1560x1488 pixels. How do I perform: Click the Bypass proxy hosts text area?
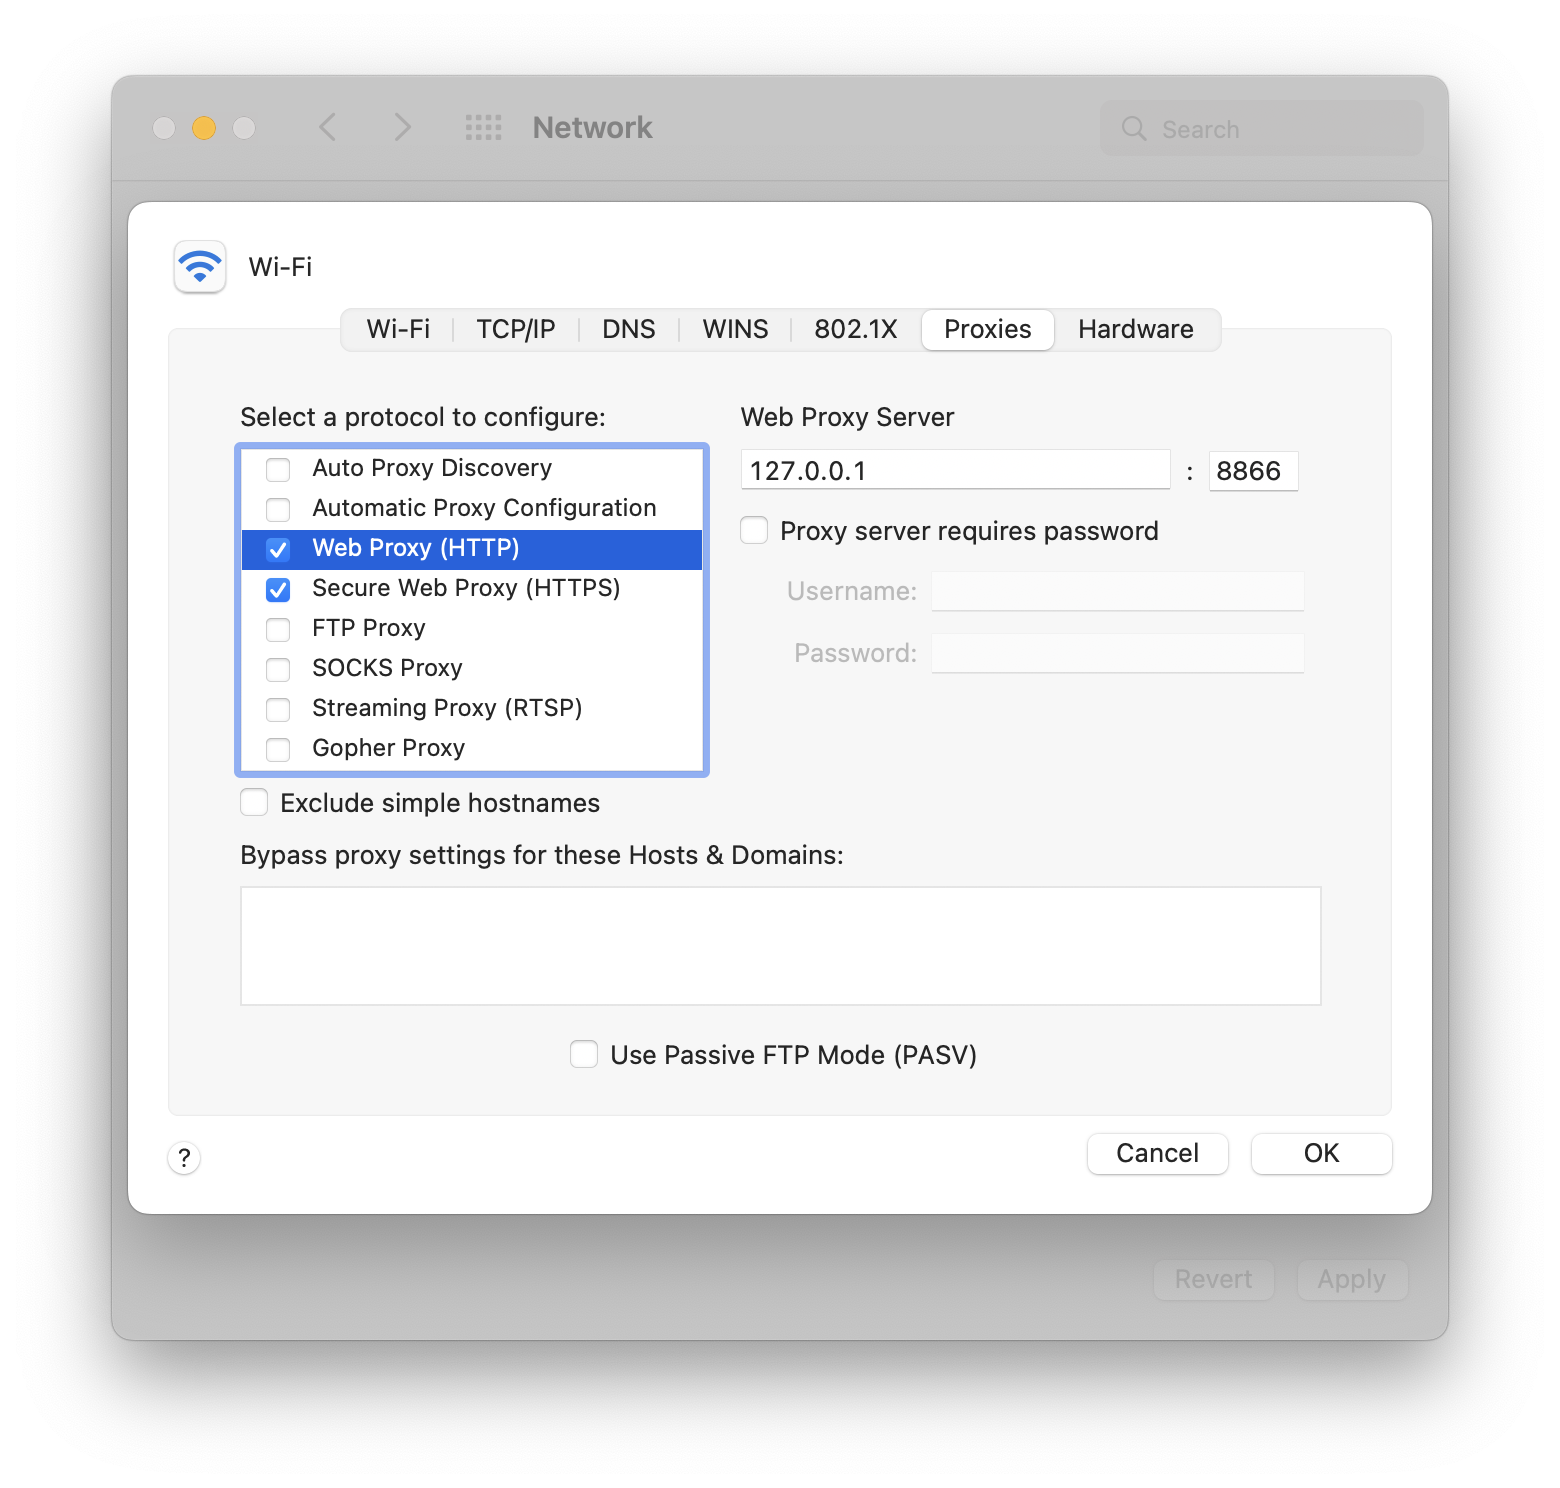point(781,946)
